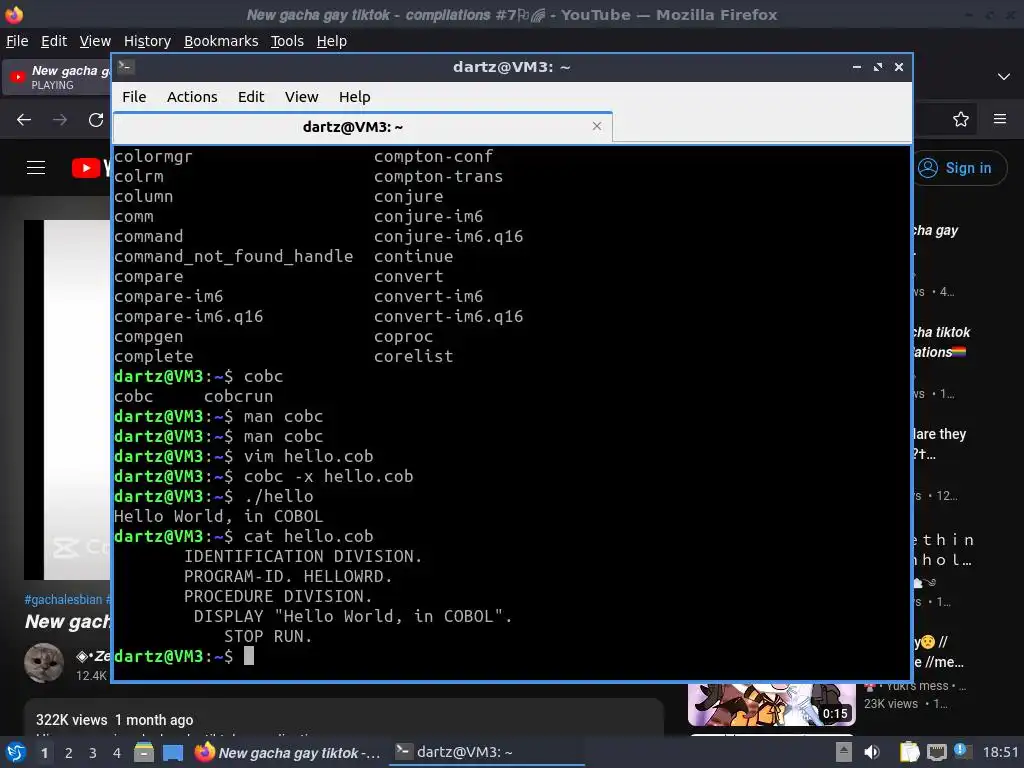Click the 'PROGRAM-ID. HELLOWRD.' line
Image resolution: width=1024 pixels, height=768 pixels.
tap(288, 576)
